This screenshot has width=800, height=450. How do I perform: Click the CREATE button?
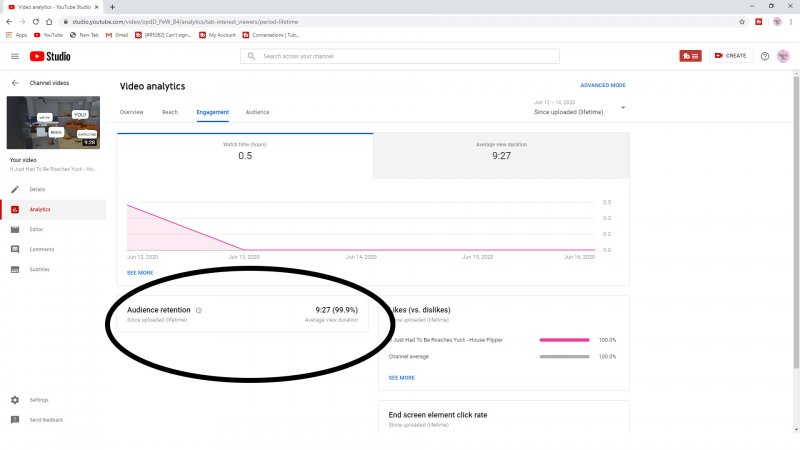point(731,56)
